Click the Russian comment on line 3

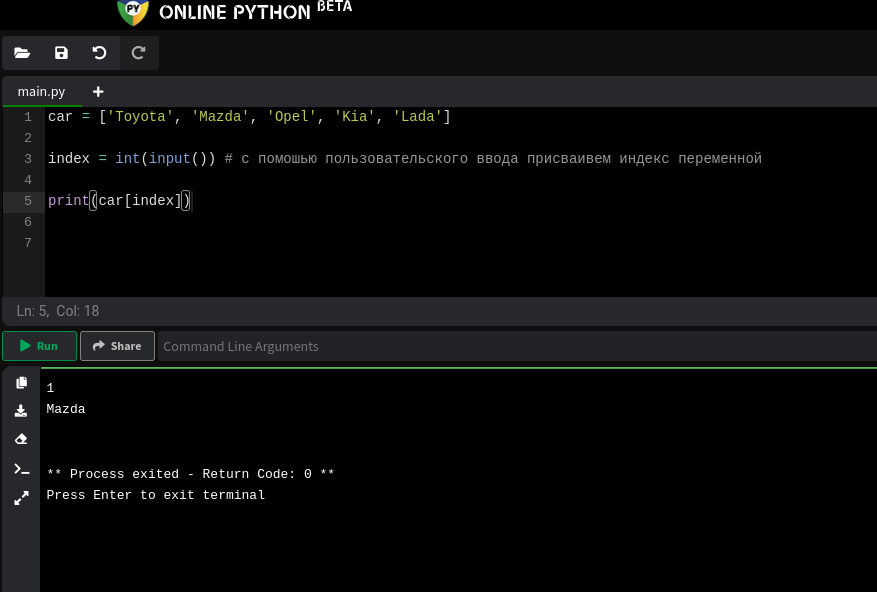(x=493, y=158)
